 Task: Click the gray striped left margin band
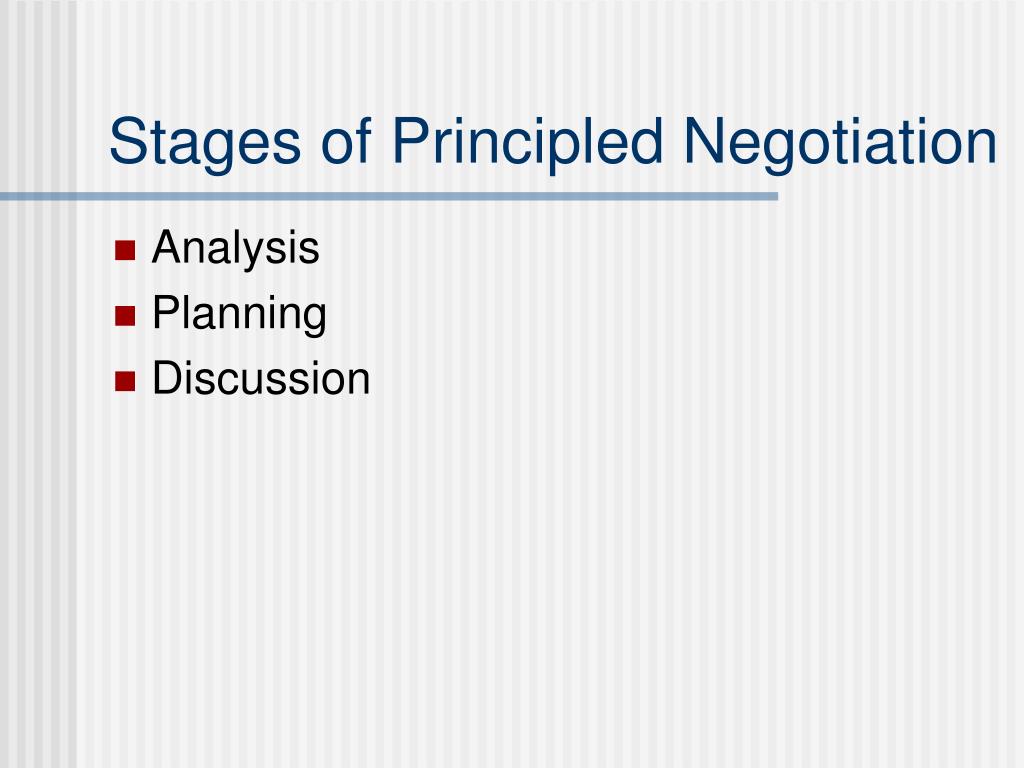click(38, 457)
